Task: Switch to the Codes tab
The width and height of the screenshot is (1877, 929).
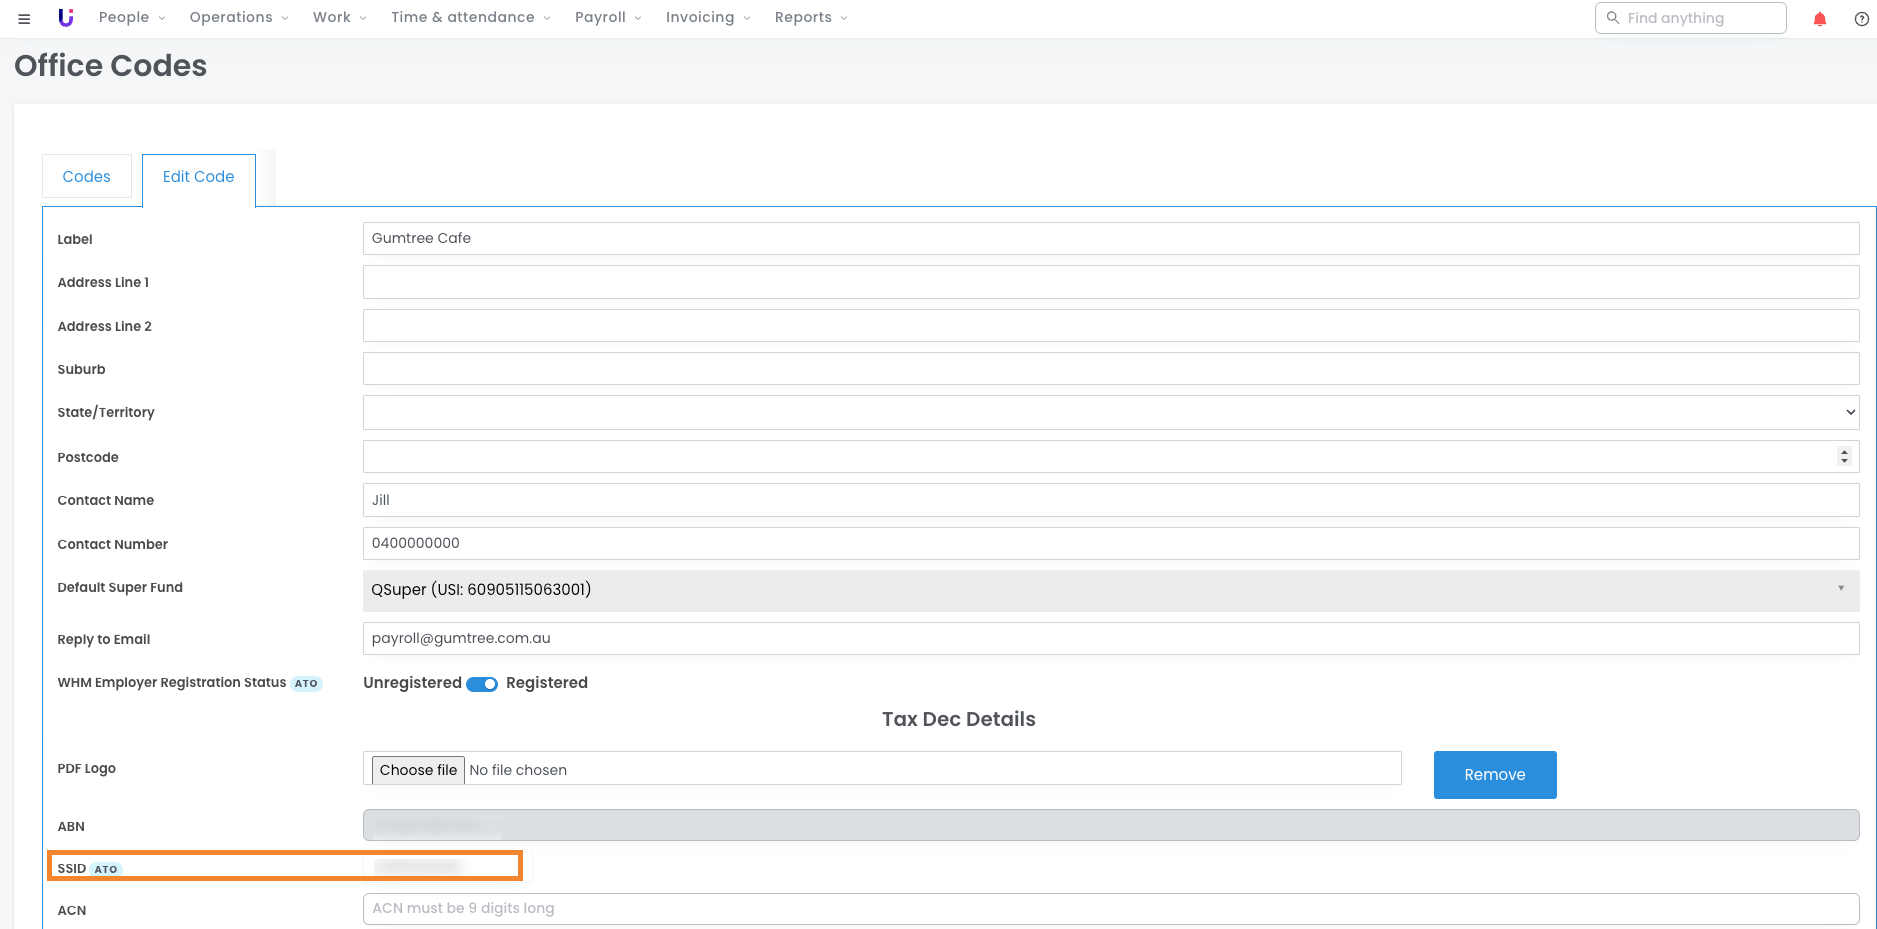Action: click(87, 177)
